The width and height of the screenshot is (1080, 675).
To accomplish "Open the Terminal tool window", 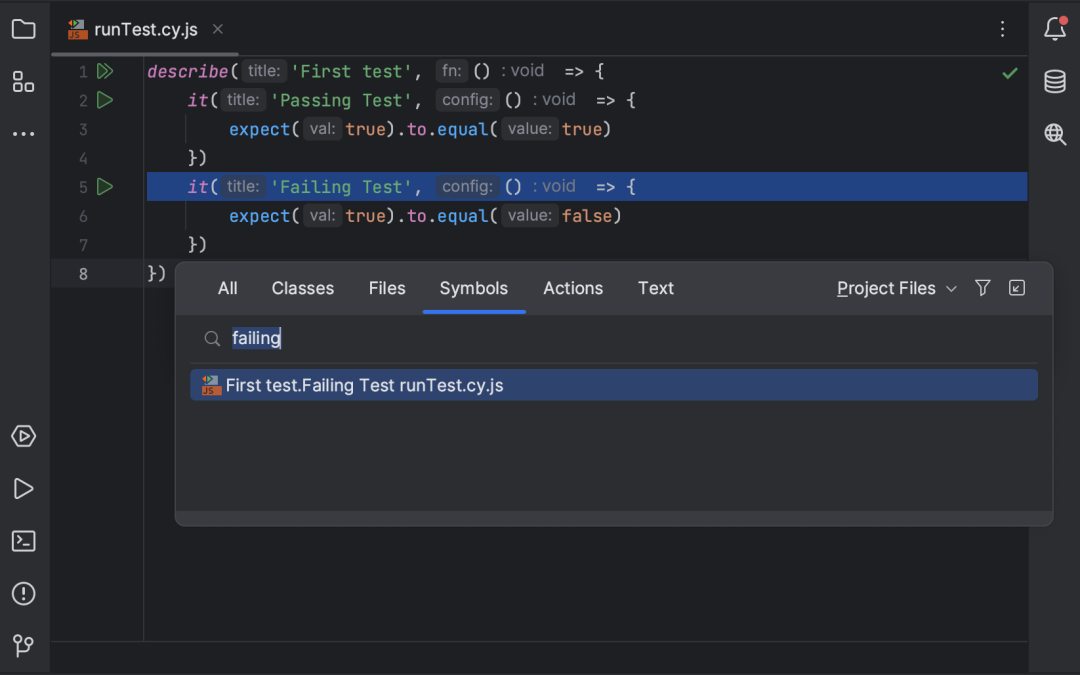I will 23,541.
